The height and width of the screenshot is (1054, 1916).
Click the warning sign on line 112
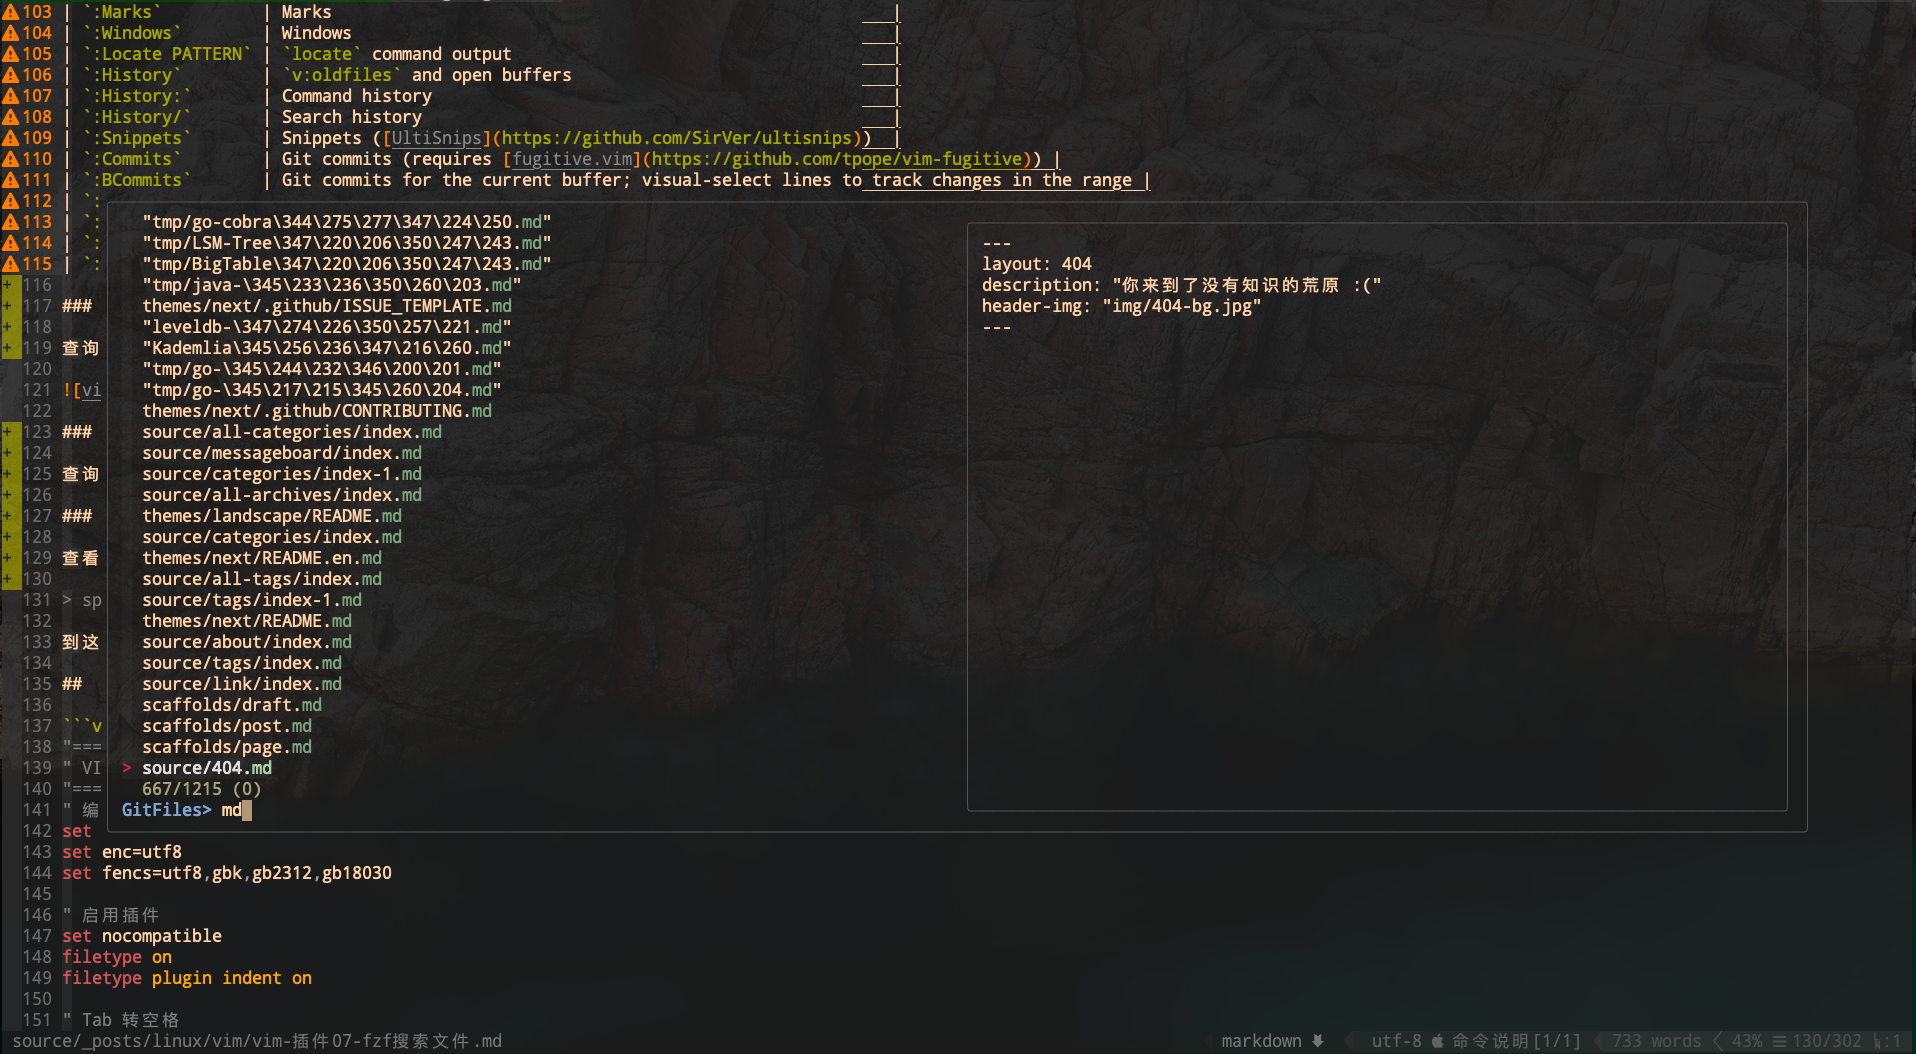tap(11, 201)
